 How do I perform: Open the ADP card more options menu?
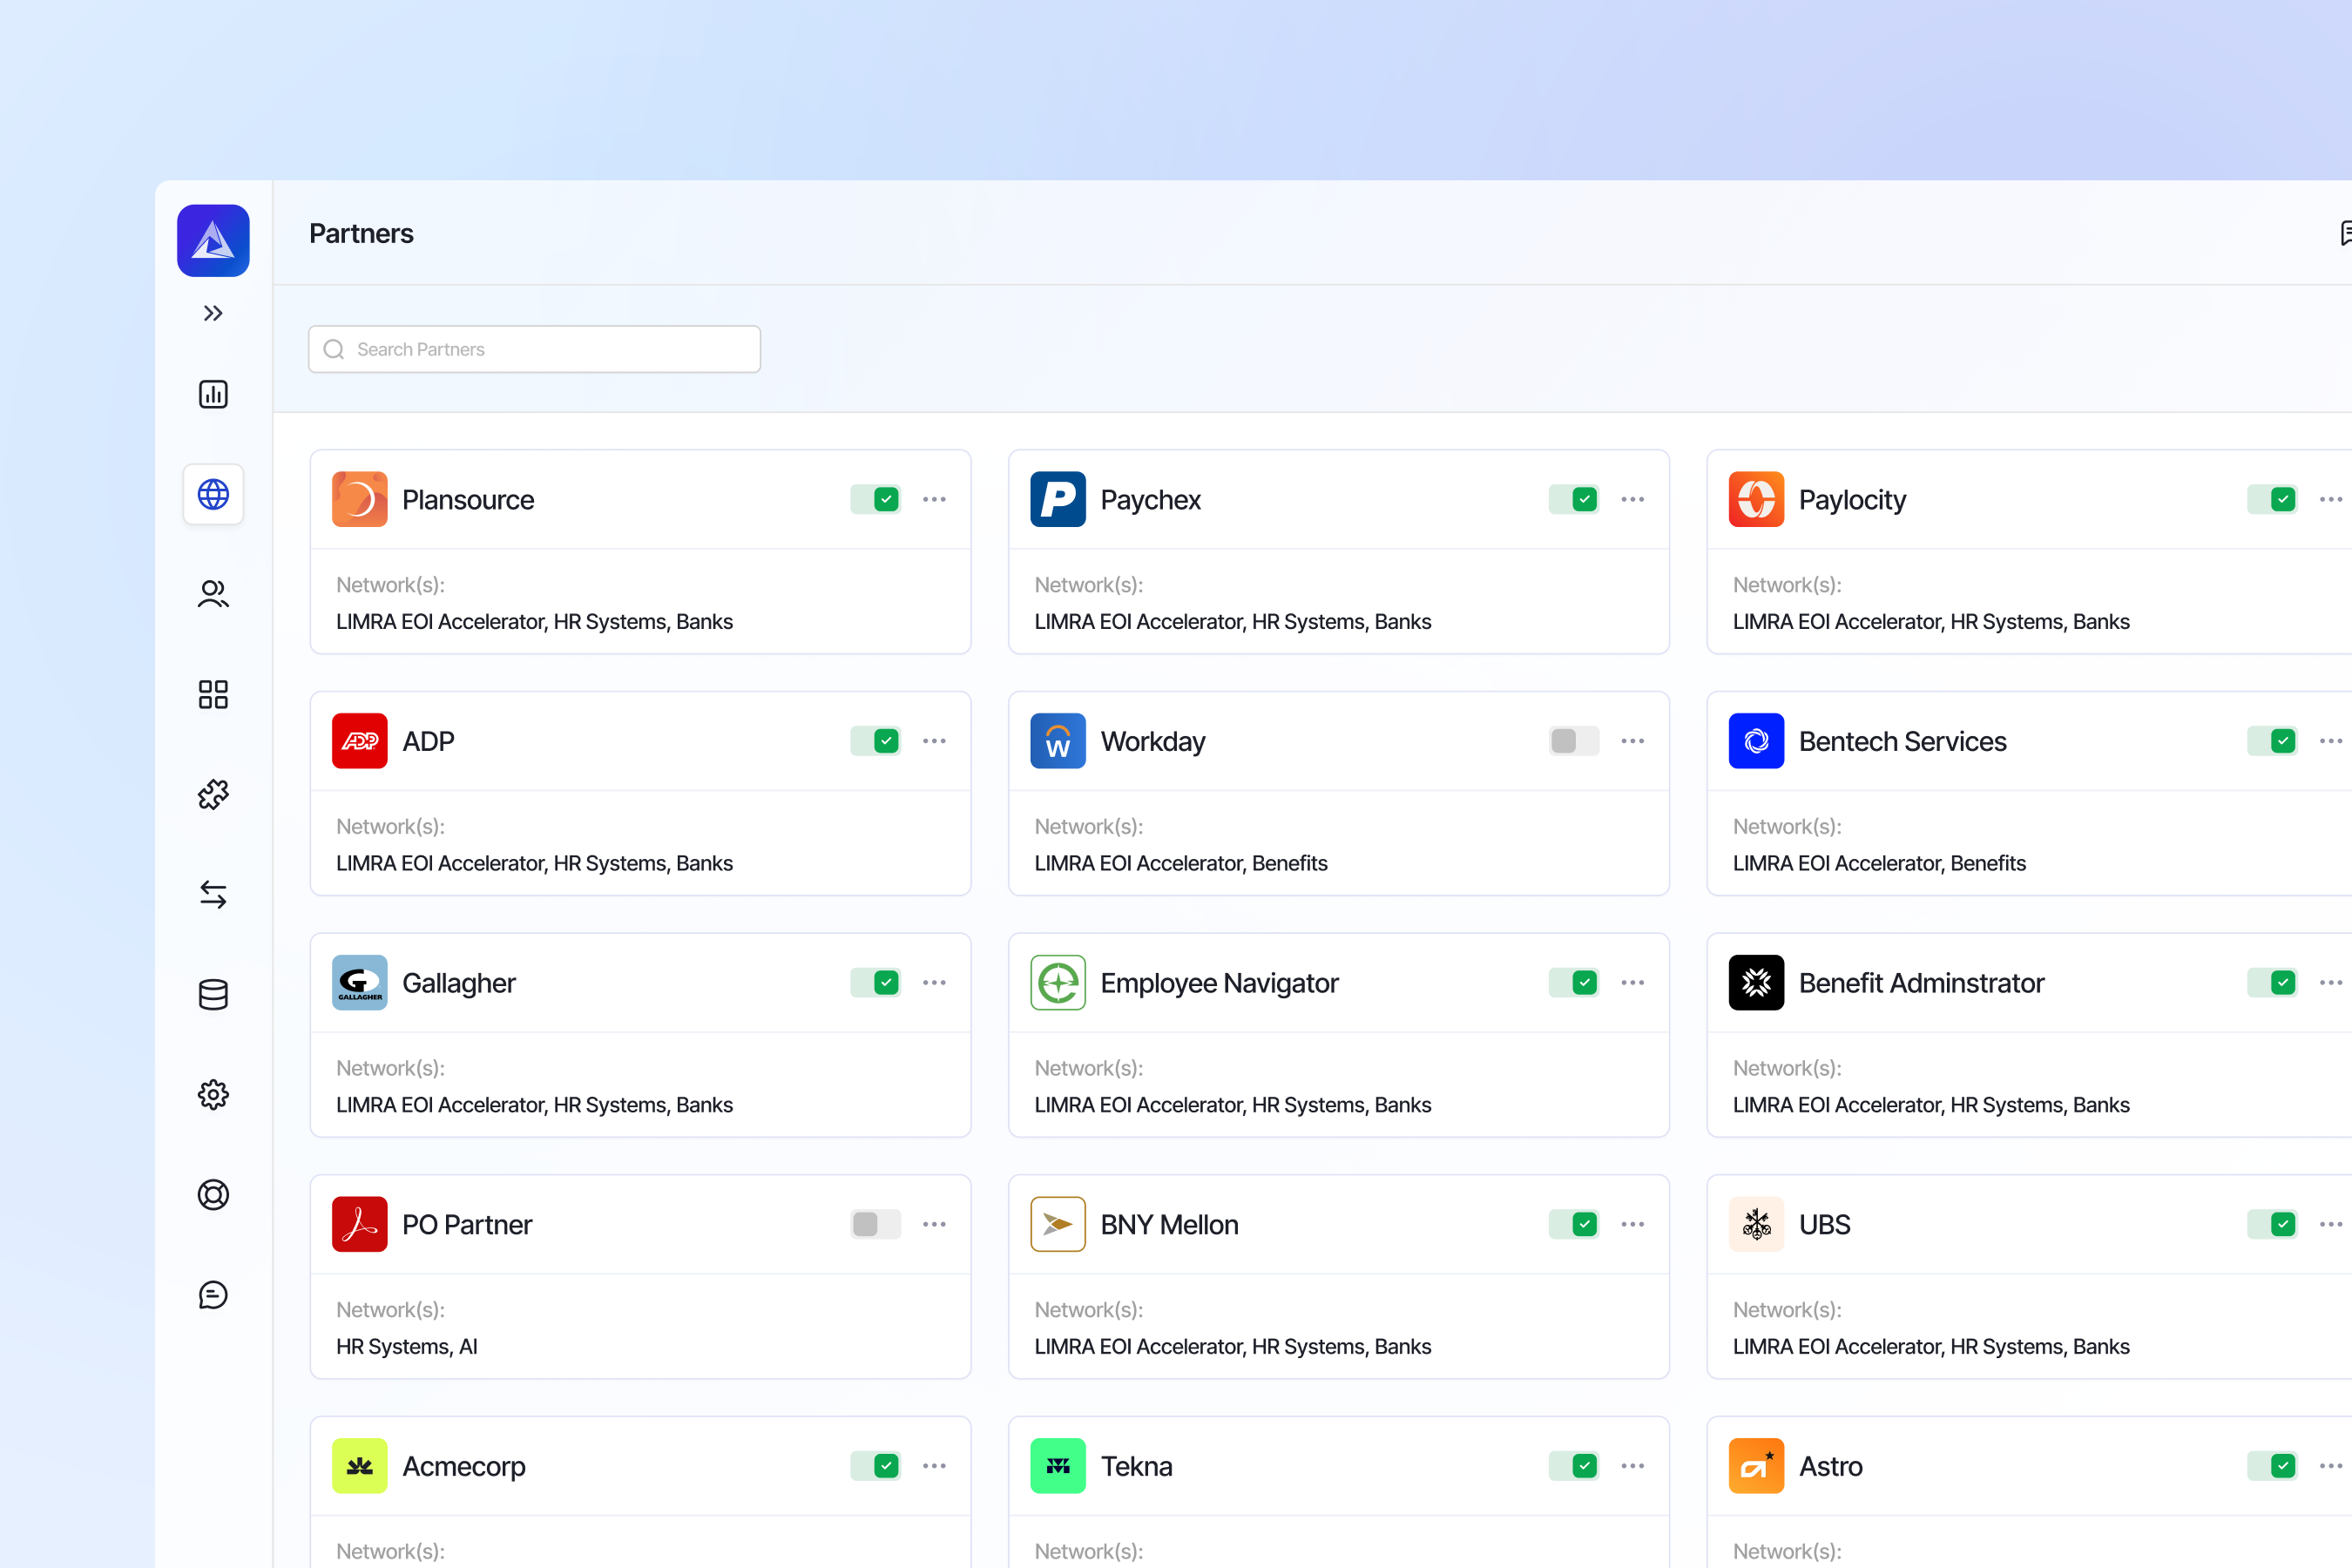coord(934,741)
